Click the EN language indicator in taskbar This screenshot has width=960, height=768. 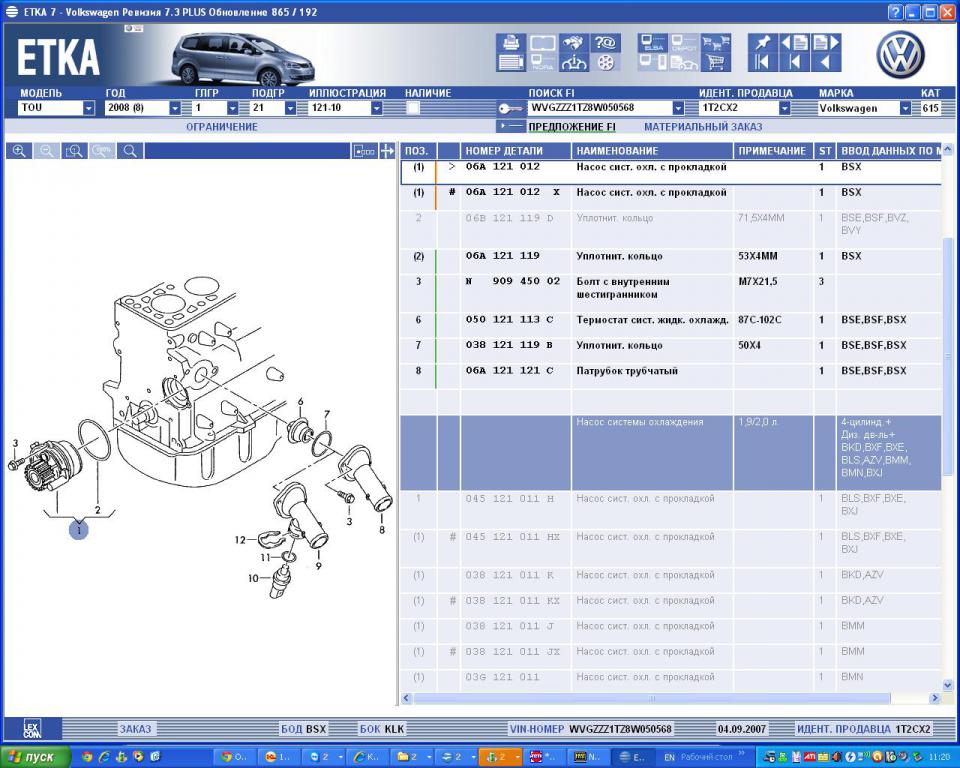click(669, 758)
